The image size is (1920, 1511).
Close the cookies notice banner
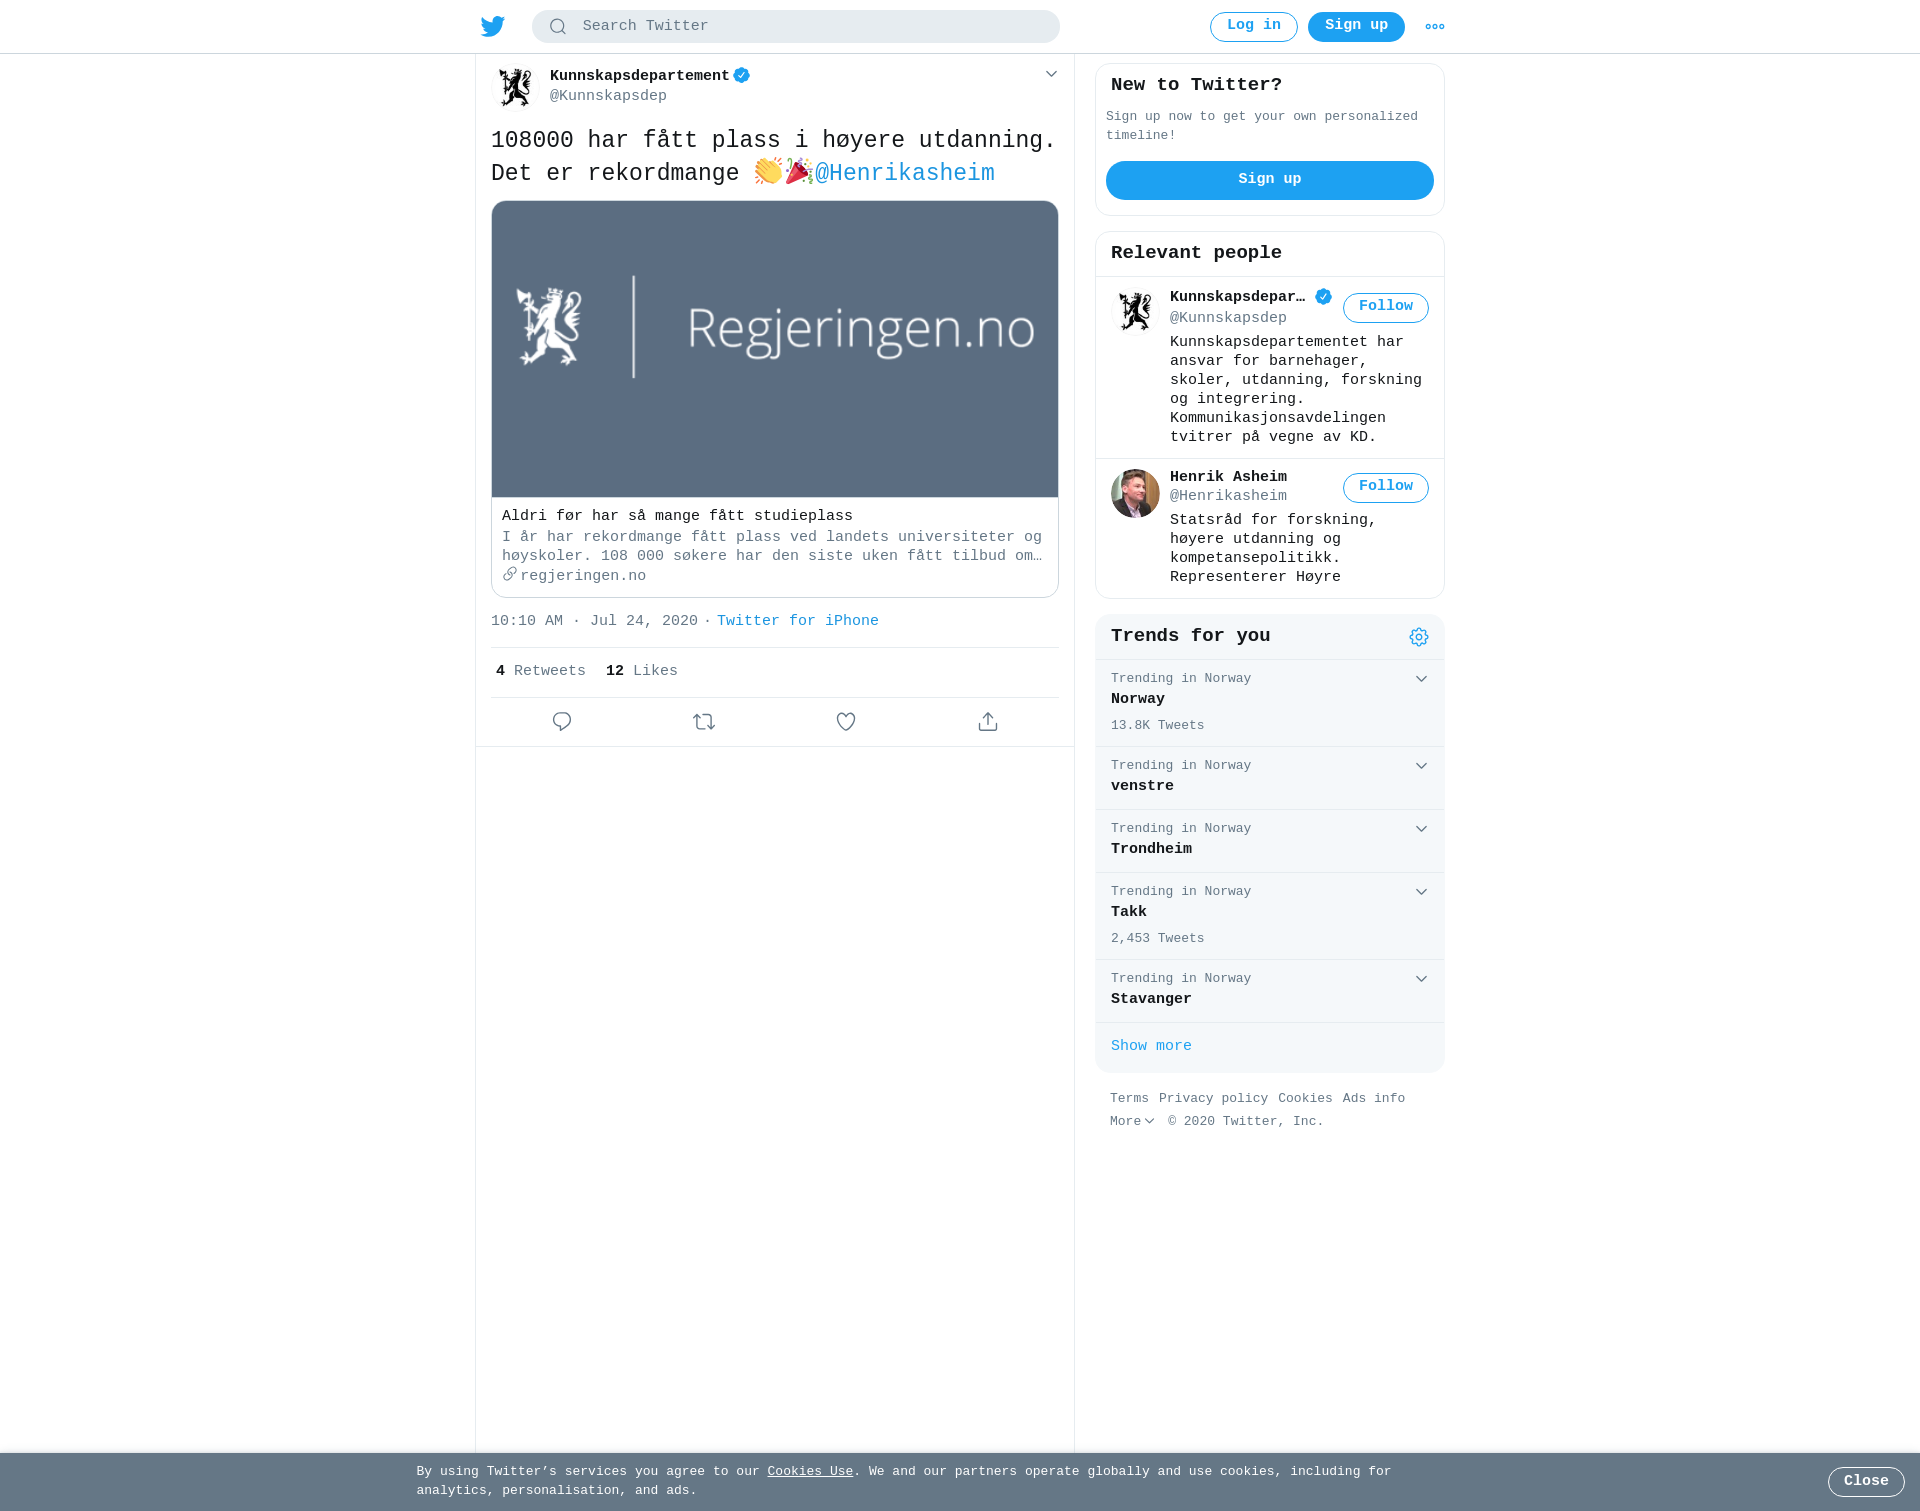1866,1482
